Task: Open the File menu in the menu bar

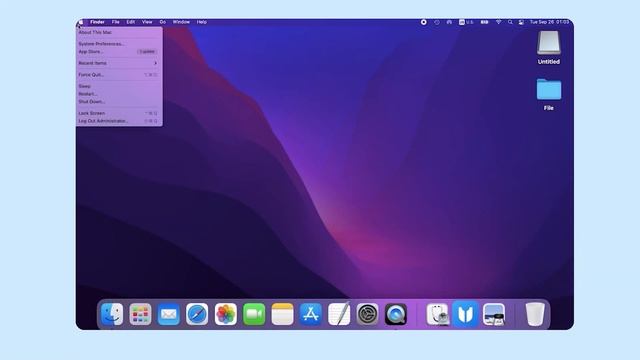Action: [x=116, y=22]
